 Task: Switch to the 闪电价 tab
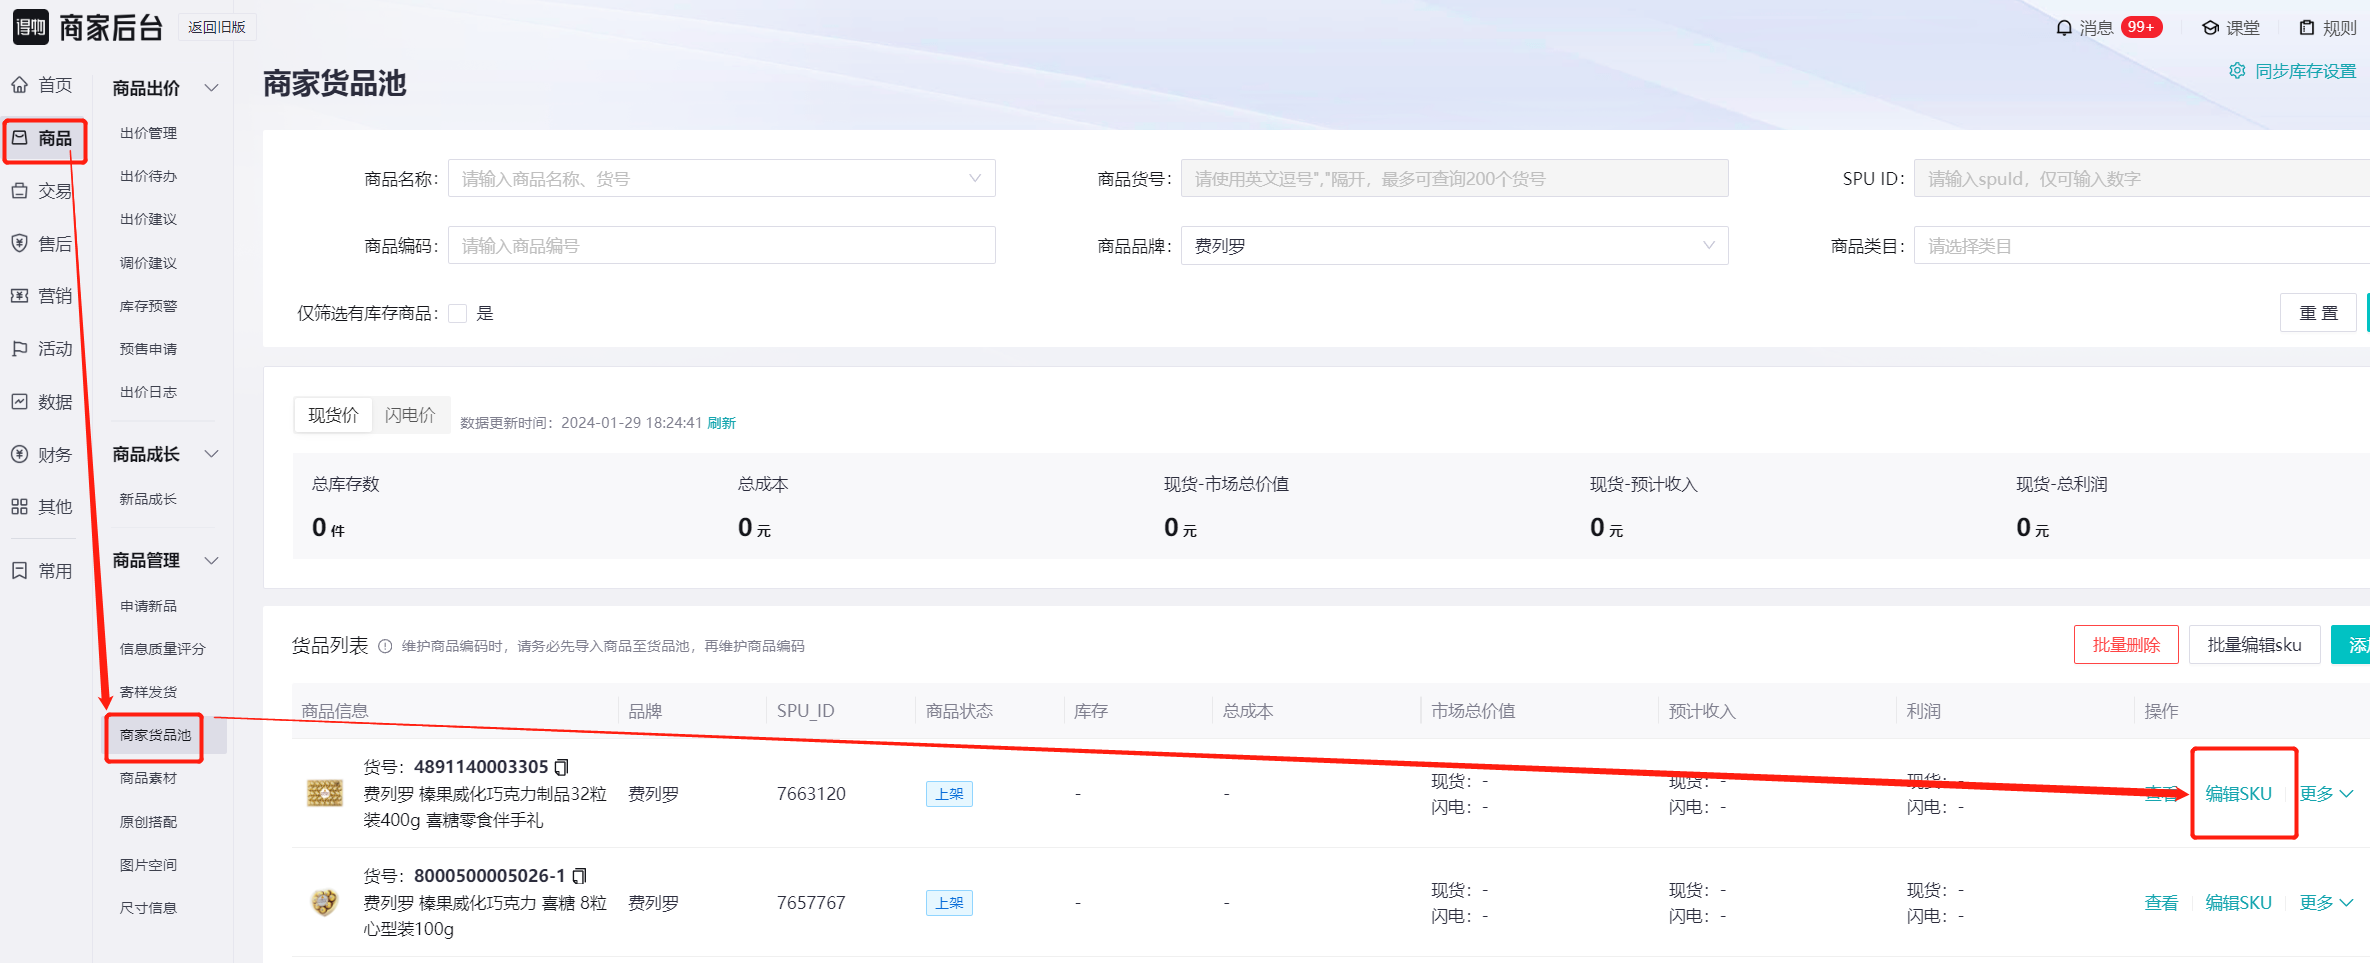pyautogui.click(x=410, y=415)
